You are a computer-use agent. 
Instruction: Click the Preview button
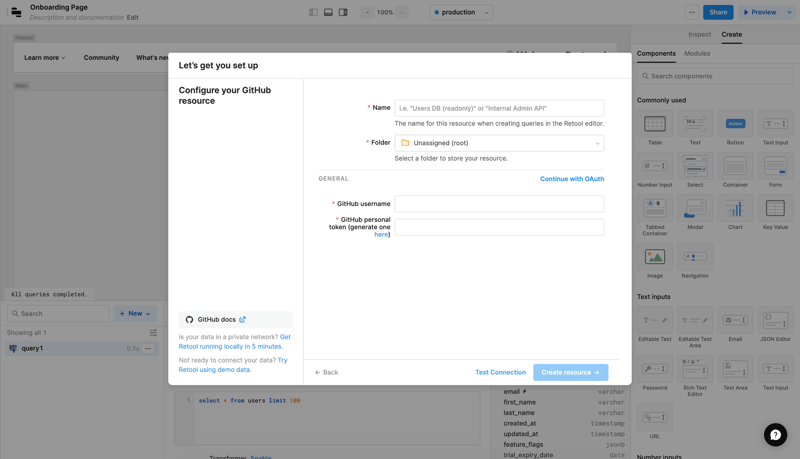point(760,12)
